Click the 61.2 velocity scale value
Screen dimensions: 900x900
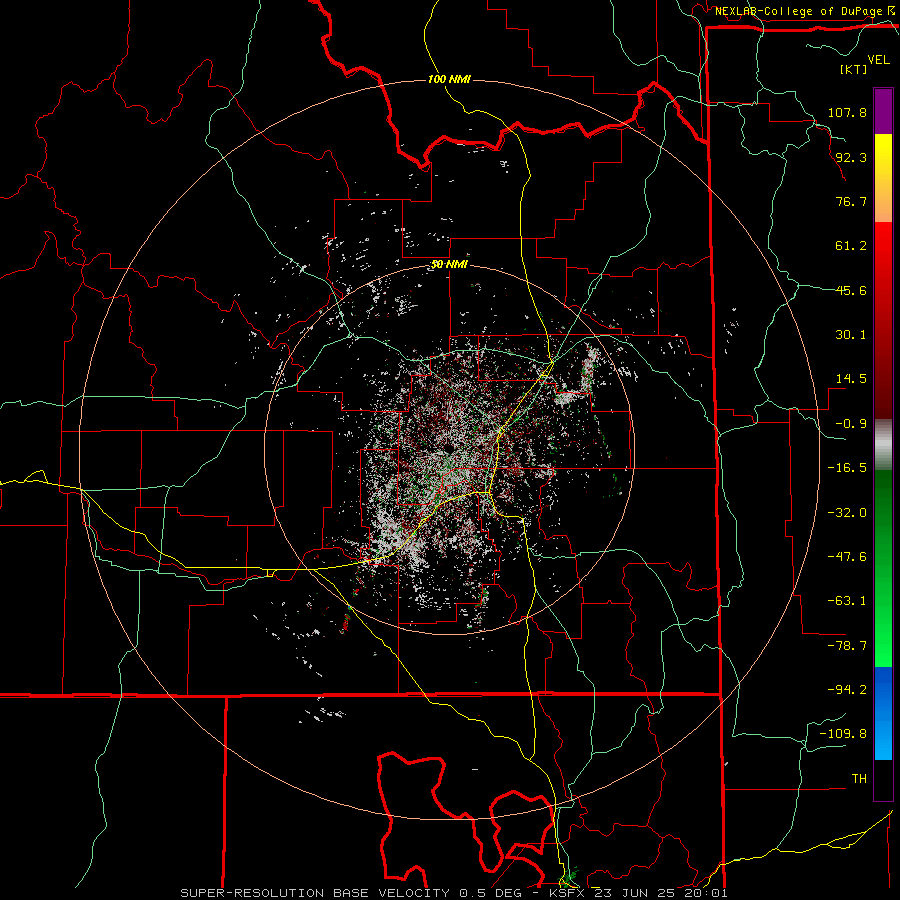[851, 246]
